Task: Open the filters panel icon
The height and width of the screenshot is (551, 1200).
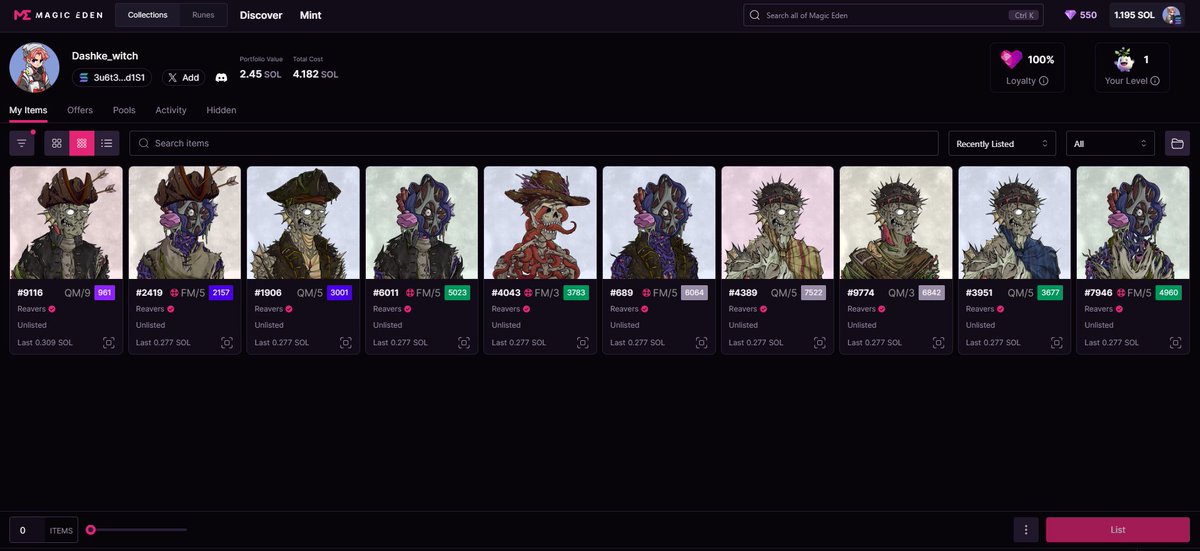Action: 22,143
